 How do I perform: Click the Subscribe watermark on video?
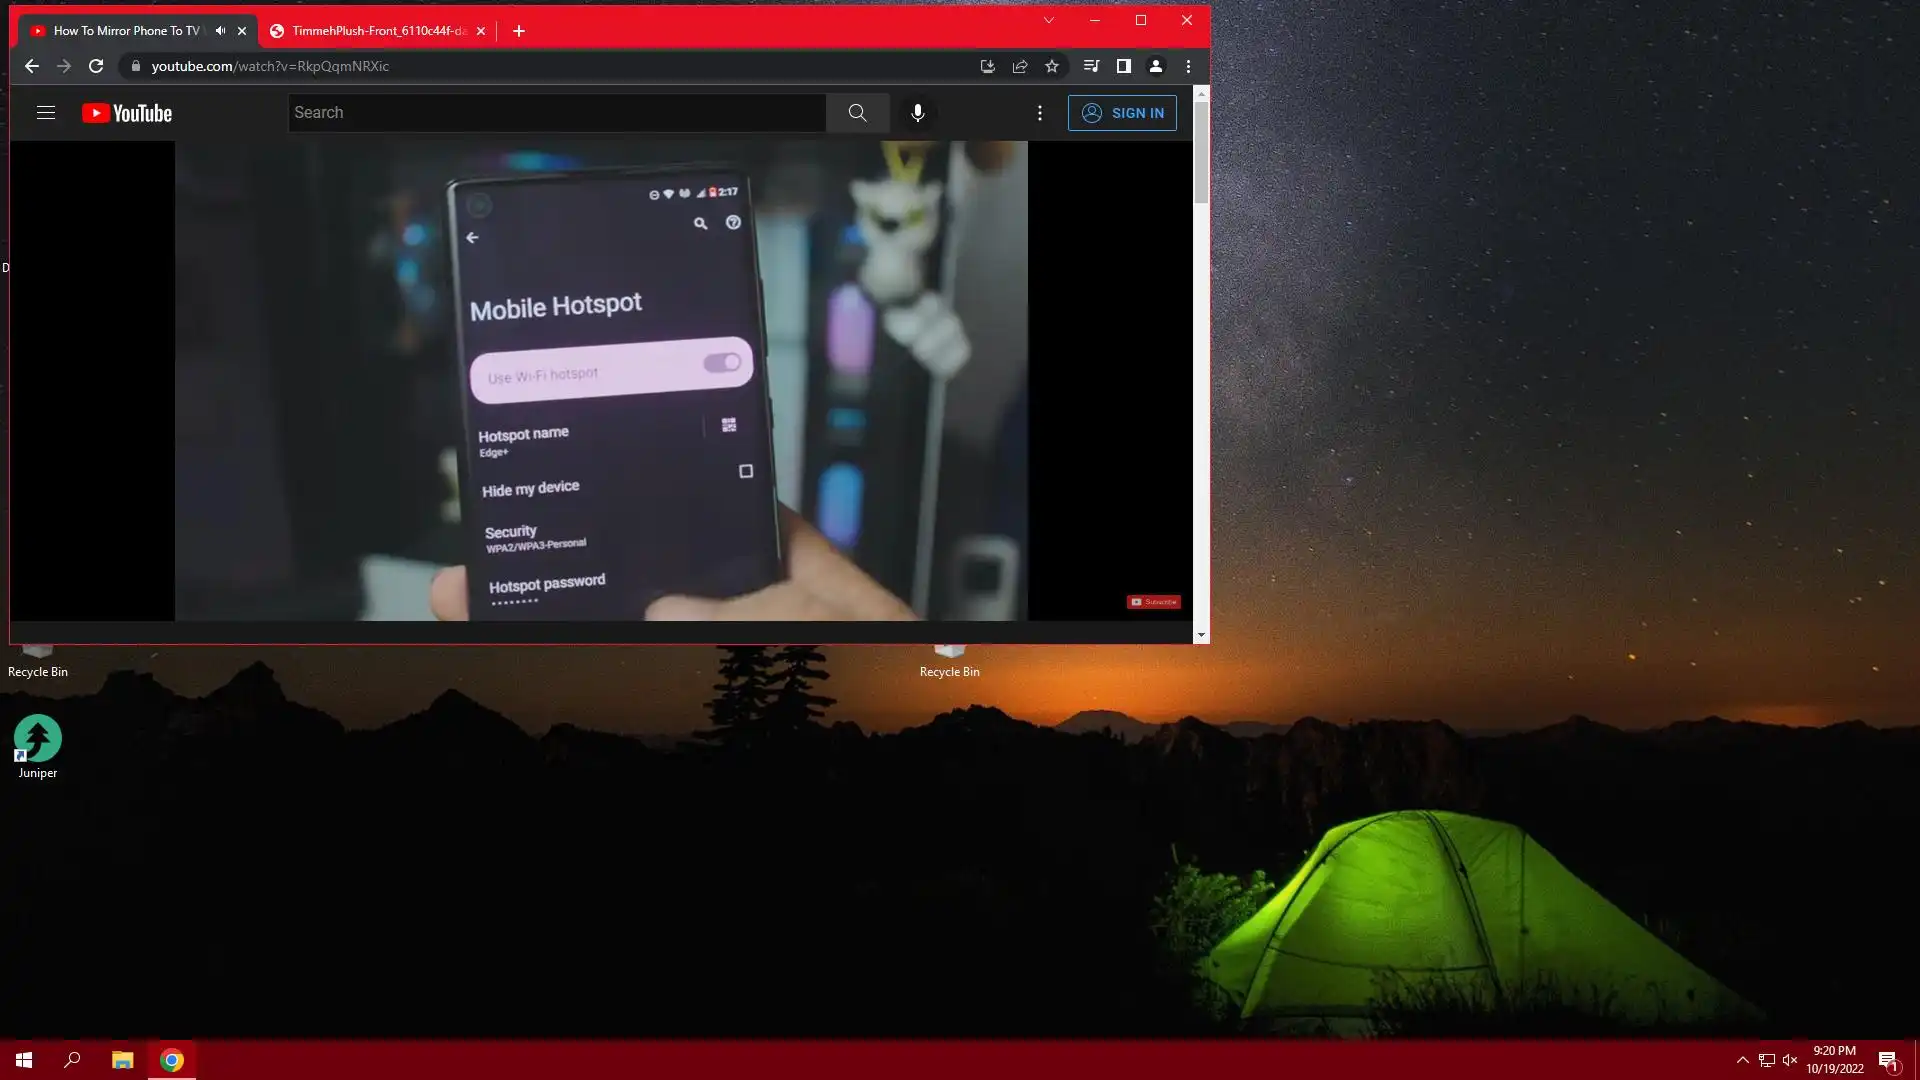click(1153, 602)
